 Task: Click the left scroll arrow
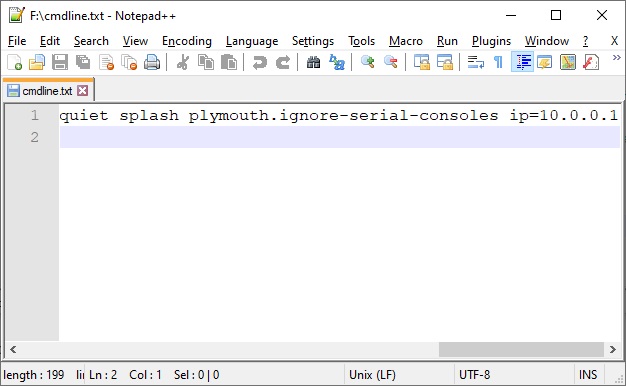13,350
